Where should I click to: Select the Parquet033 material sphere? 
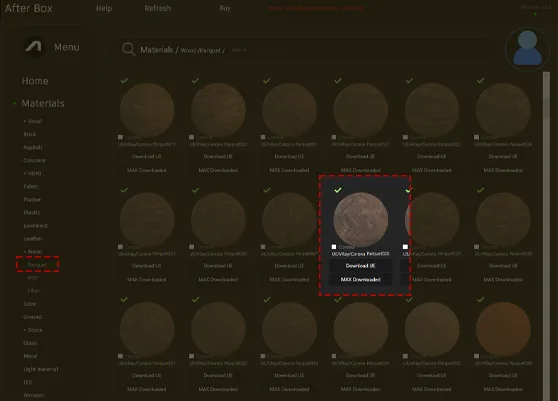tap(289, 329)
